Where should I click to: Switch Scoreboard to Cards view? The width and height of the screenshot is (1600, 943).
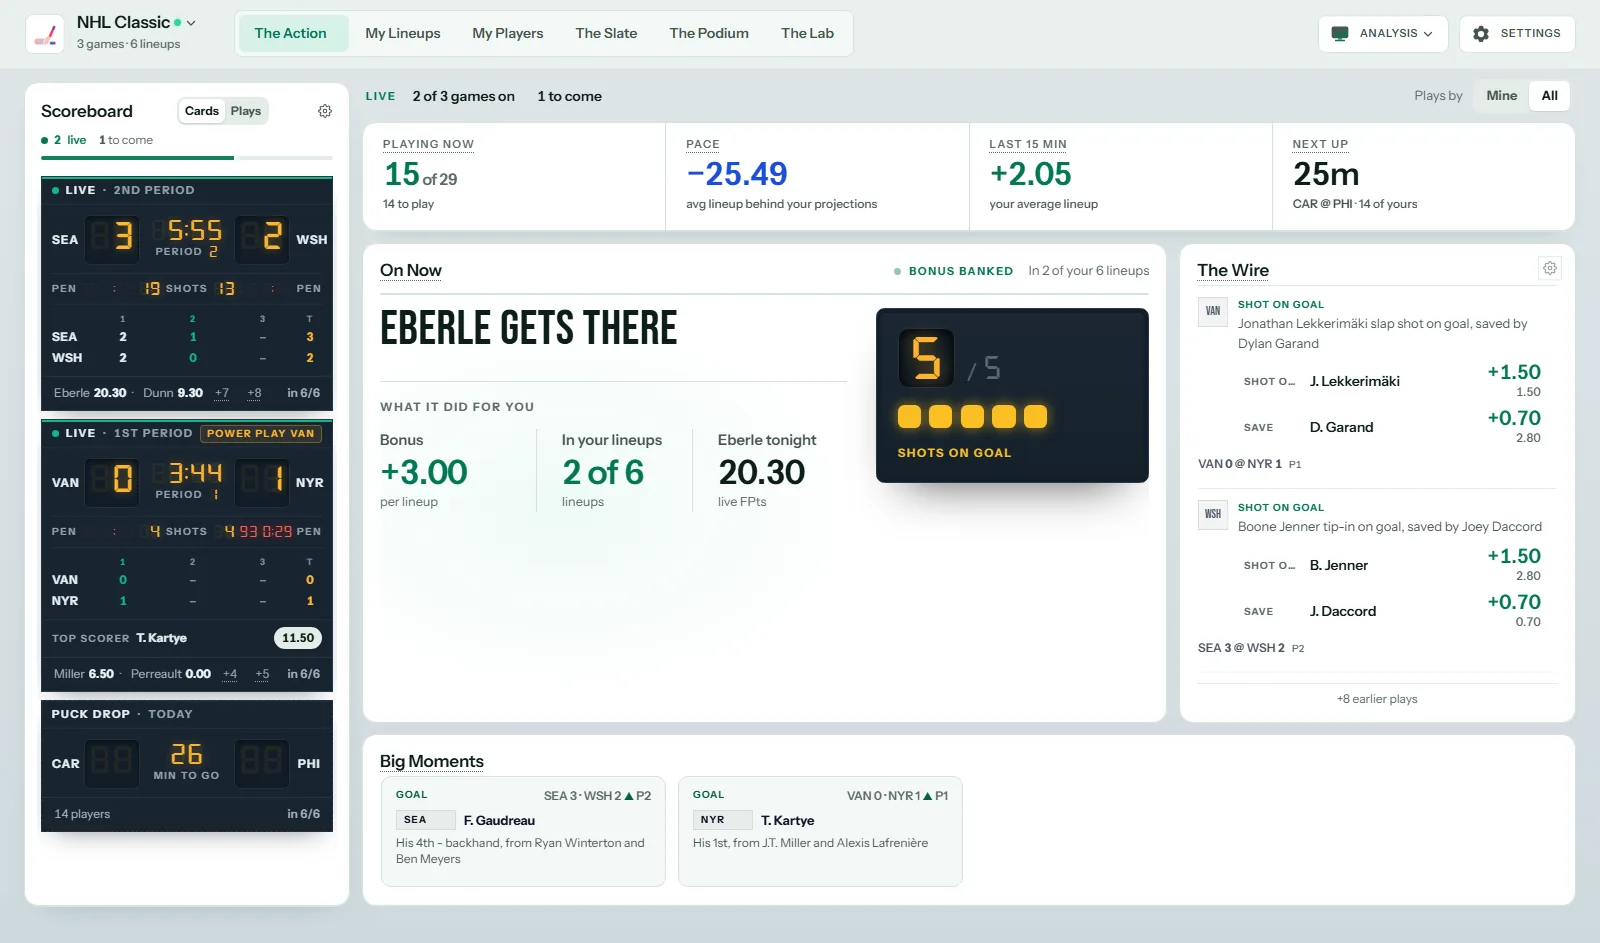[202, 111]
